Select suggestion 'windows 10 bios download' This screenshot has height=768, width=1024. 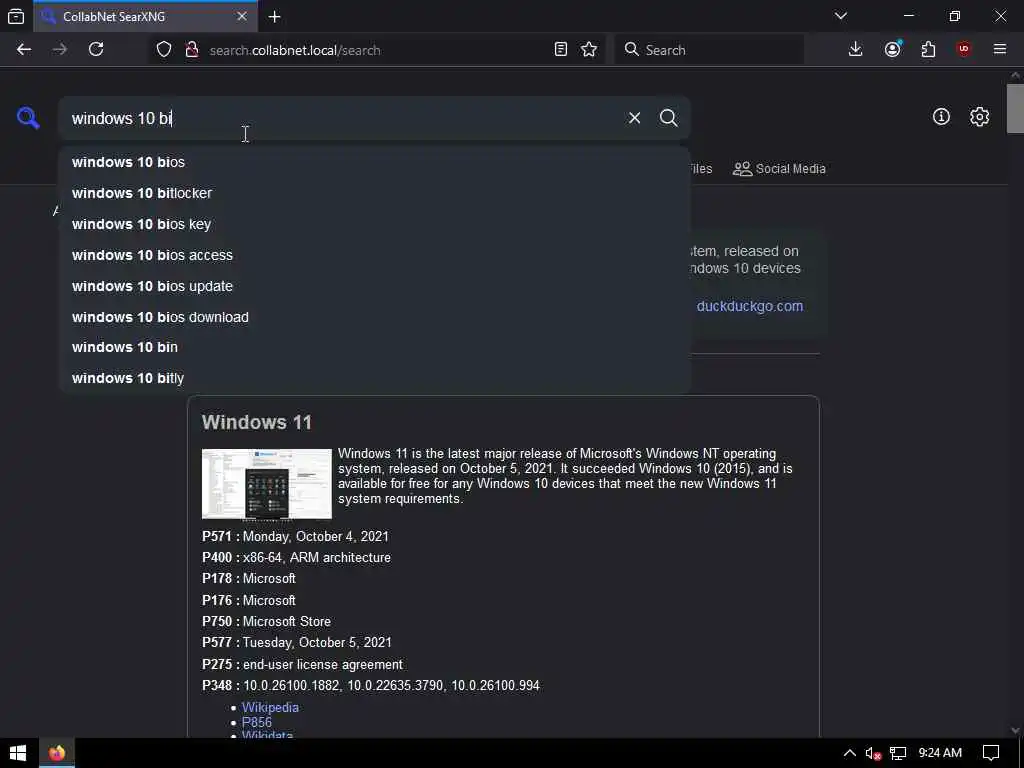coord(374,317)
